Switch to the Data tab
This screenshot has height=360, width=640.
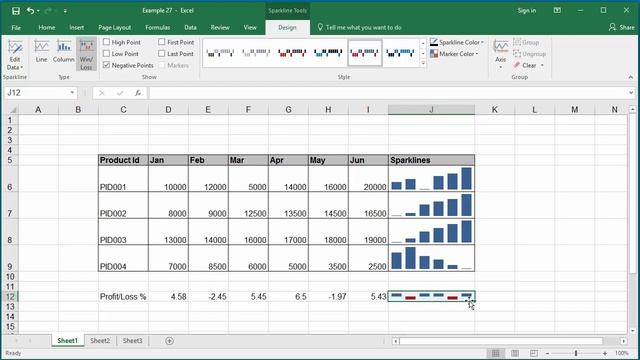click(190, 27)
